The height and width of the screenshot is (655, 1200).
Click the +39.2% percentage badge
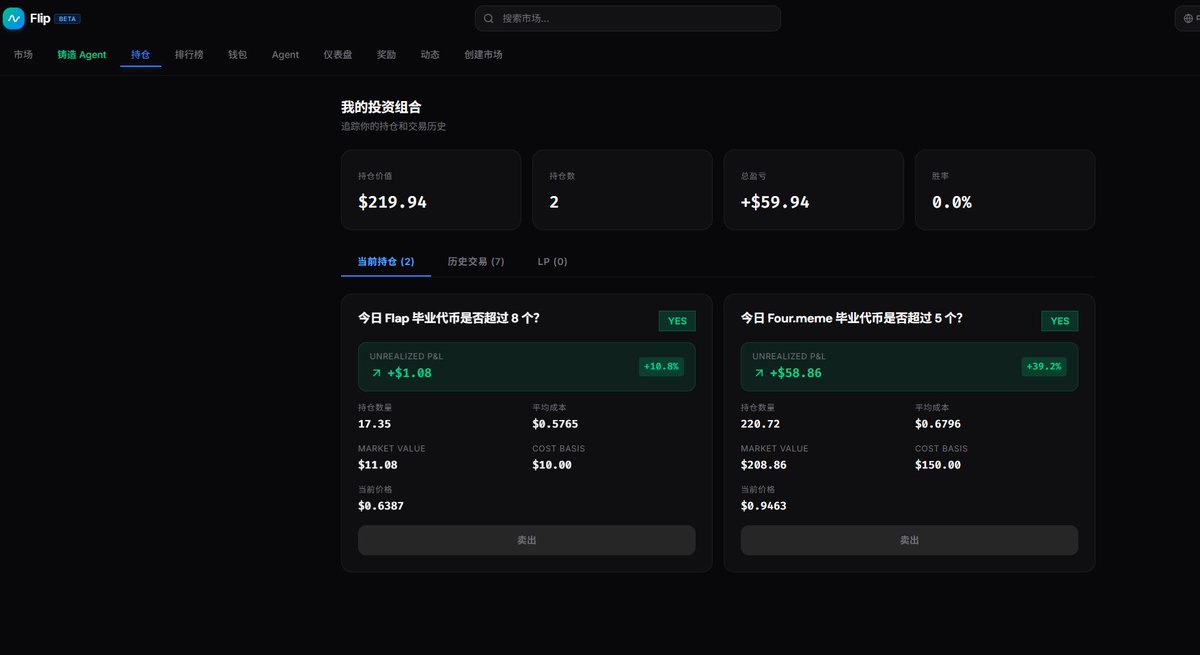tap(1044, 367)
